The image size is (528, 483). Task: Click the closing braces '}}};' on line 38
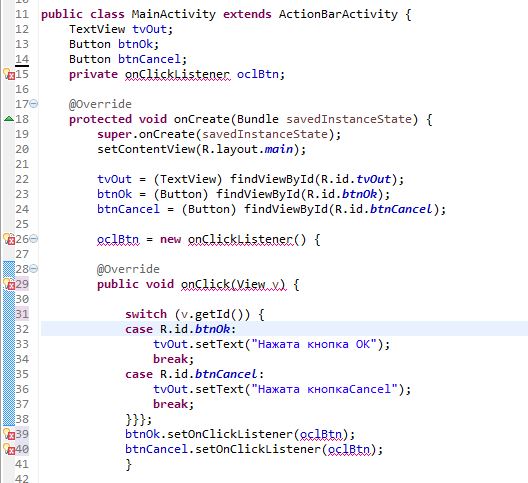(x=139, y=420)
